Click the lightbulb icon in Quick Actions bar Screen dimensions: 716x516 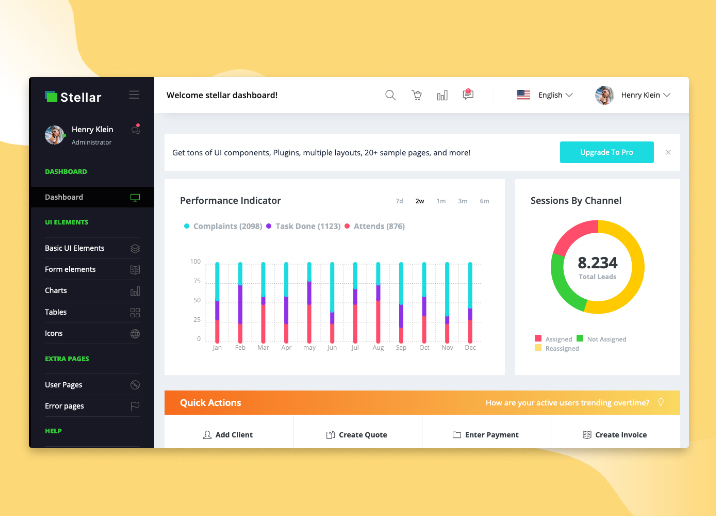pyautogui.click(x=660, y=402)
